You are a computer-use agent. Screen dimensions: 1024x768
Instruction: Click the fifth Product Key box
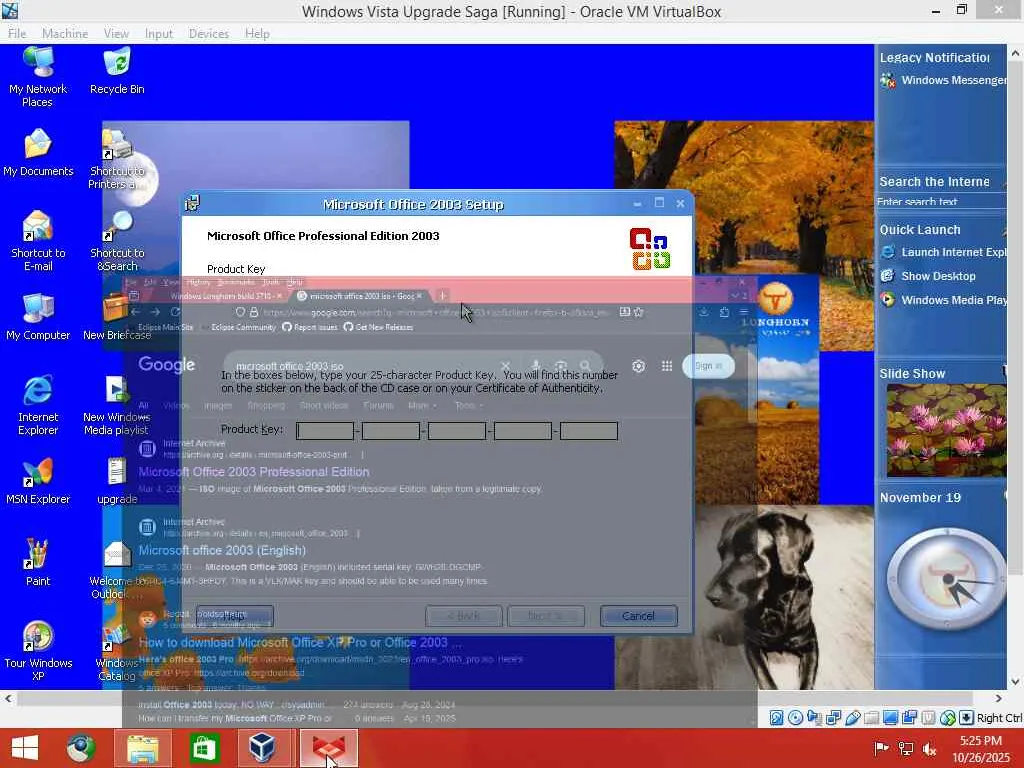[588, 431]
